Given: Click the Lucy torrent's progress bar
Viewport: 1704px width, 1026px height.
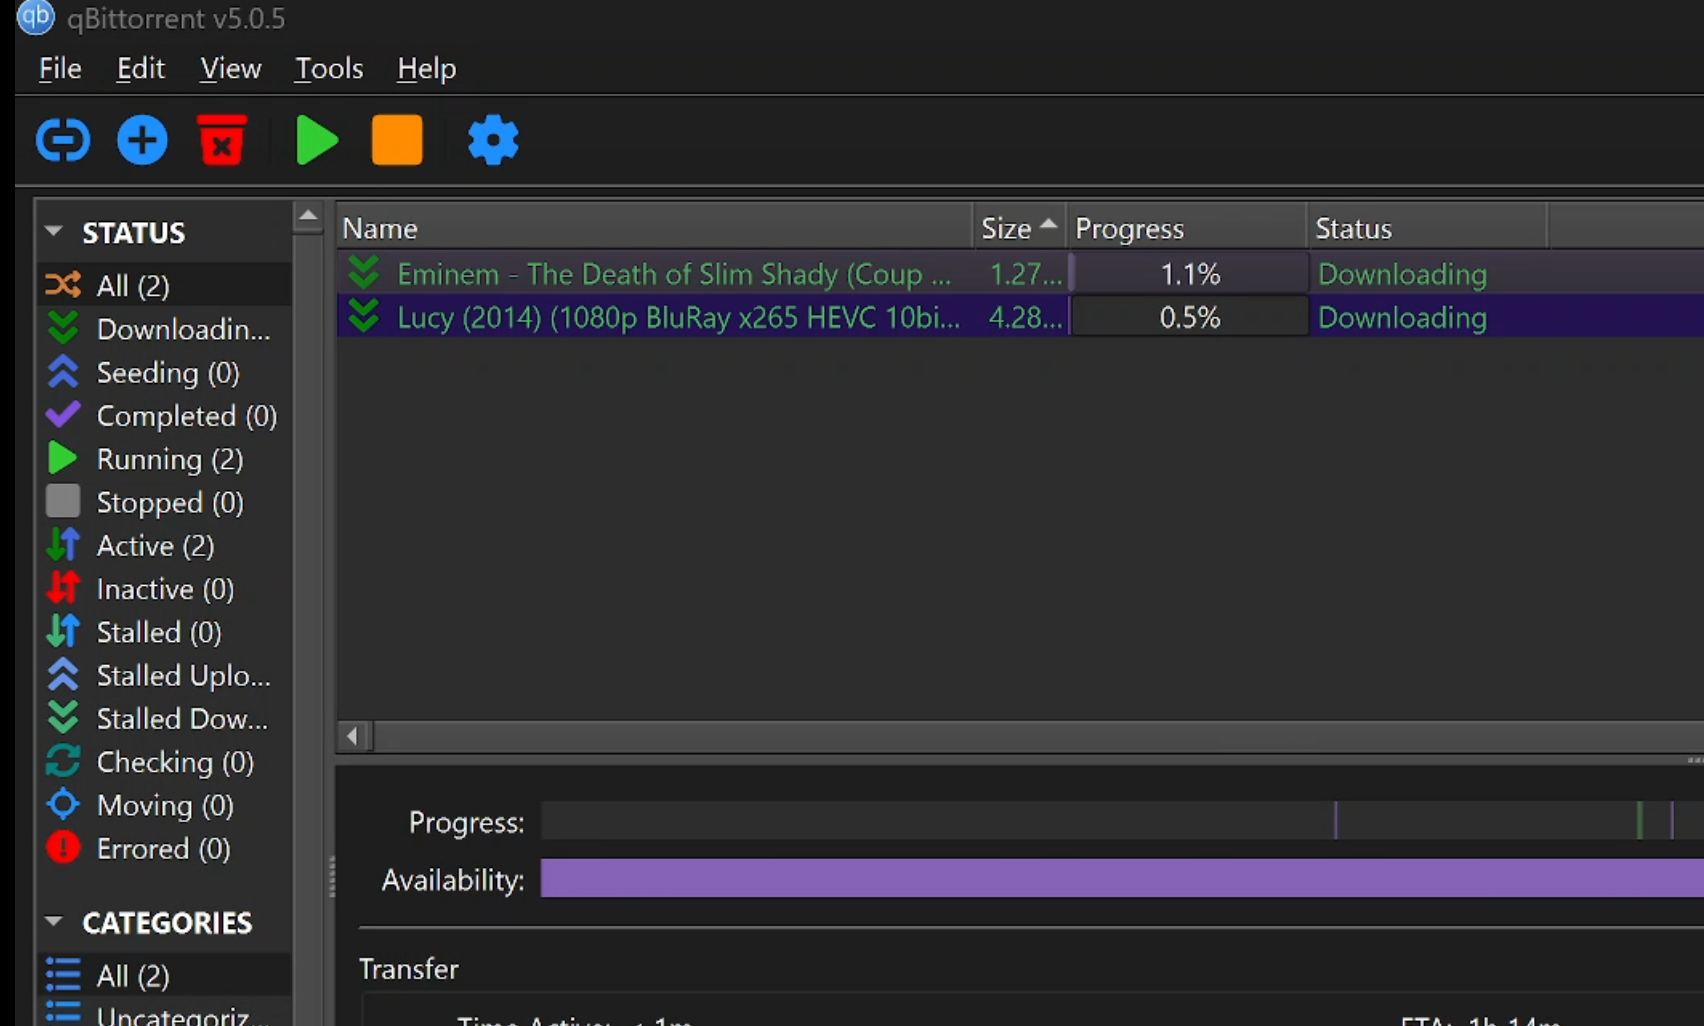Looking at the screenshot, I should [1188, 318].
